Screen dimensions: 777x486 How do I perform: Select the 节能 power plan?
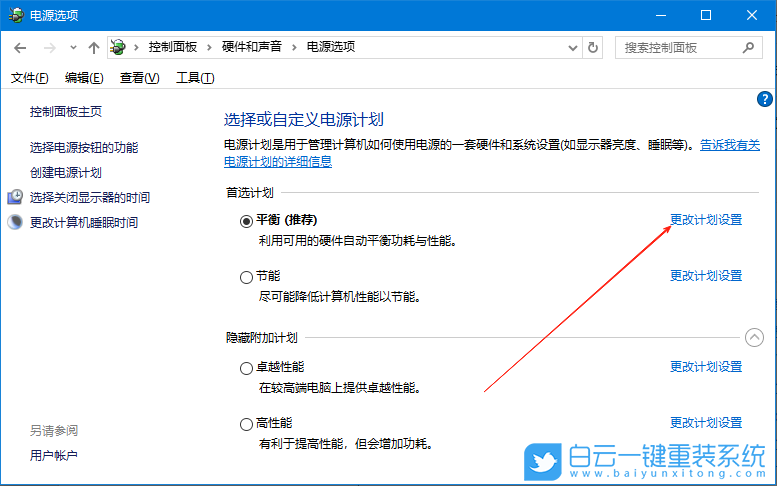pos(246,277)
